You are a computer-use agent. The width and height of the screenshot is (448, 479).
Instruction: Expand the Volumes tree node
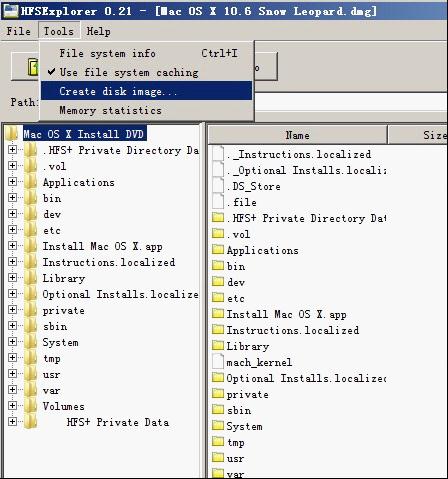tap(12, 406)
